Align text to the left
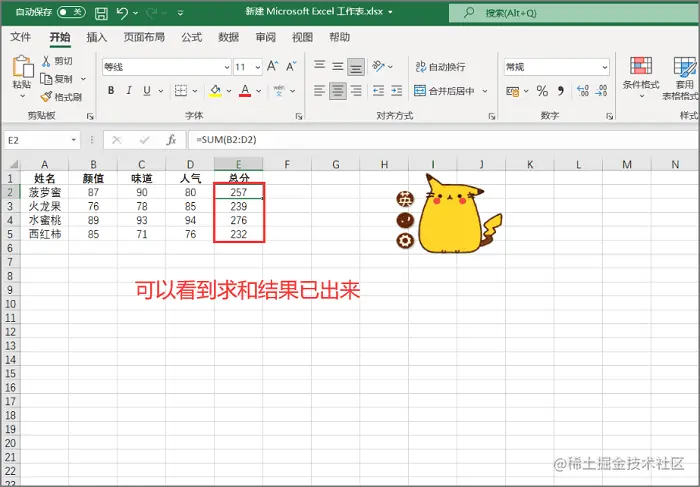Image resolution: width=700 pixels, height=487 pixels. 319,91
